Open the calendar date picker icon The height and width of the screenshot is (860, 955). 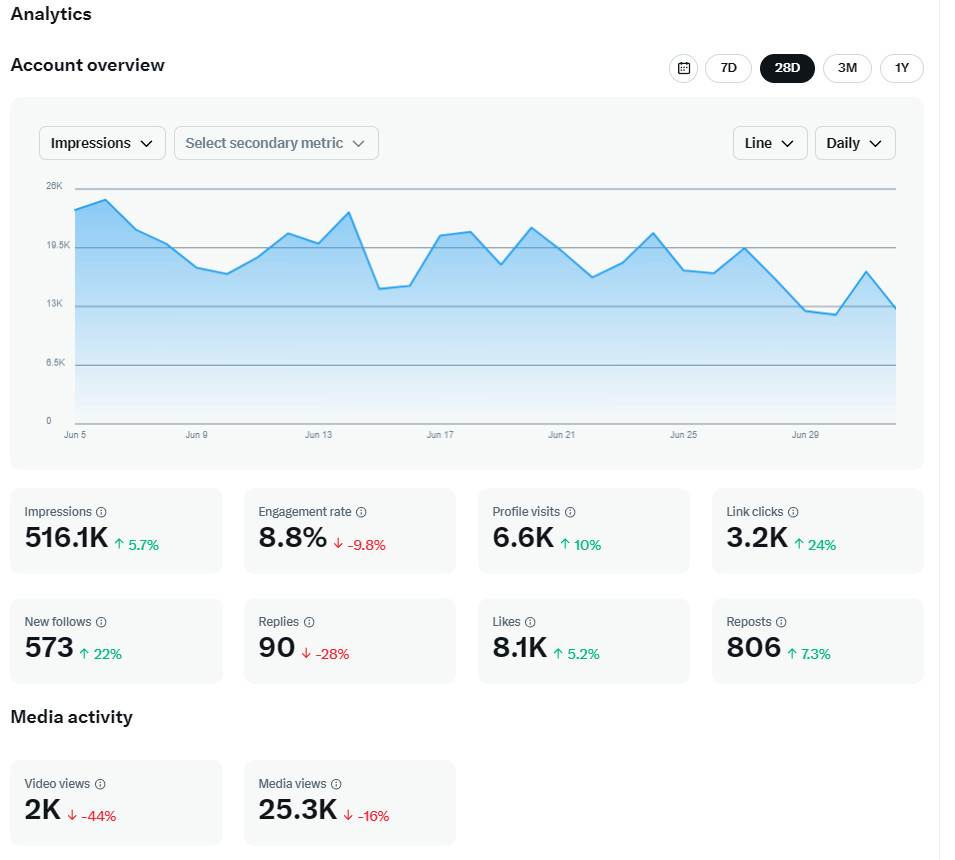tap(684, 68)
